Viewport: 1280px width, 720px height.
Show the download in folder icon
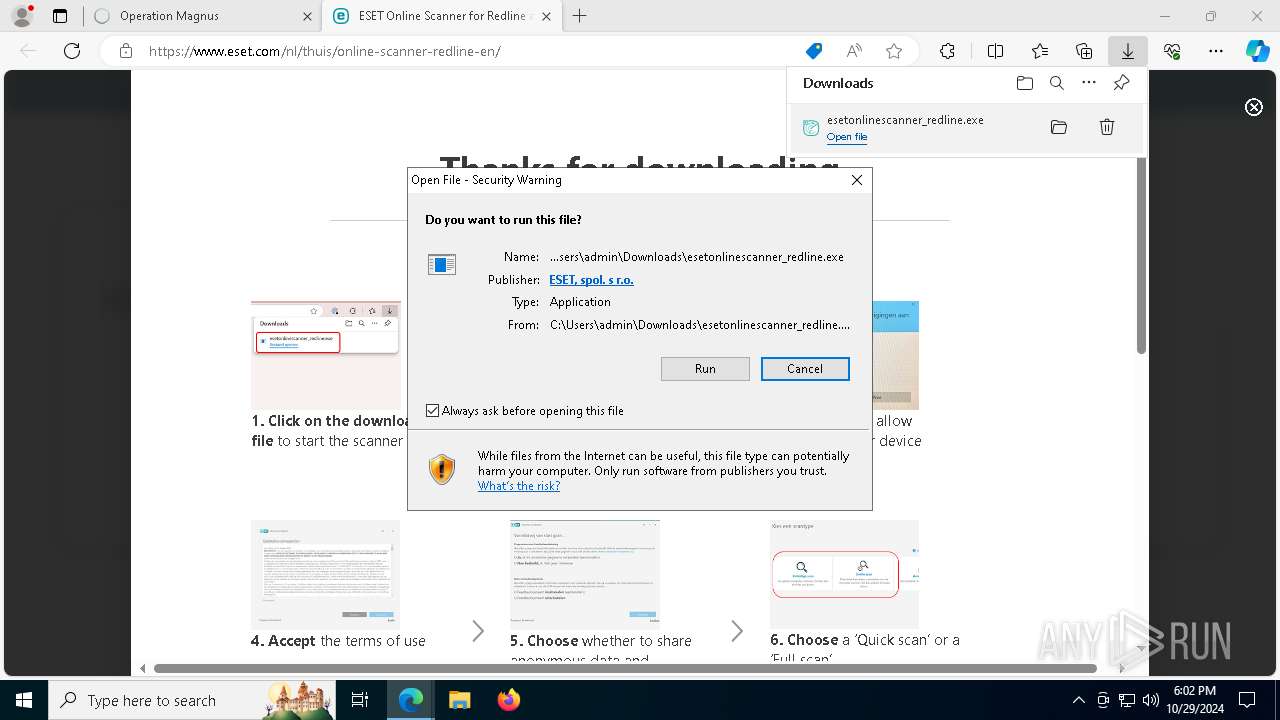pyautogui.click(x=1059, y=127)
